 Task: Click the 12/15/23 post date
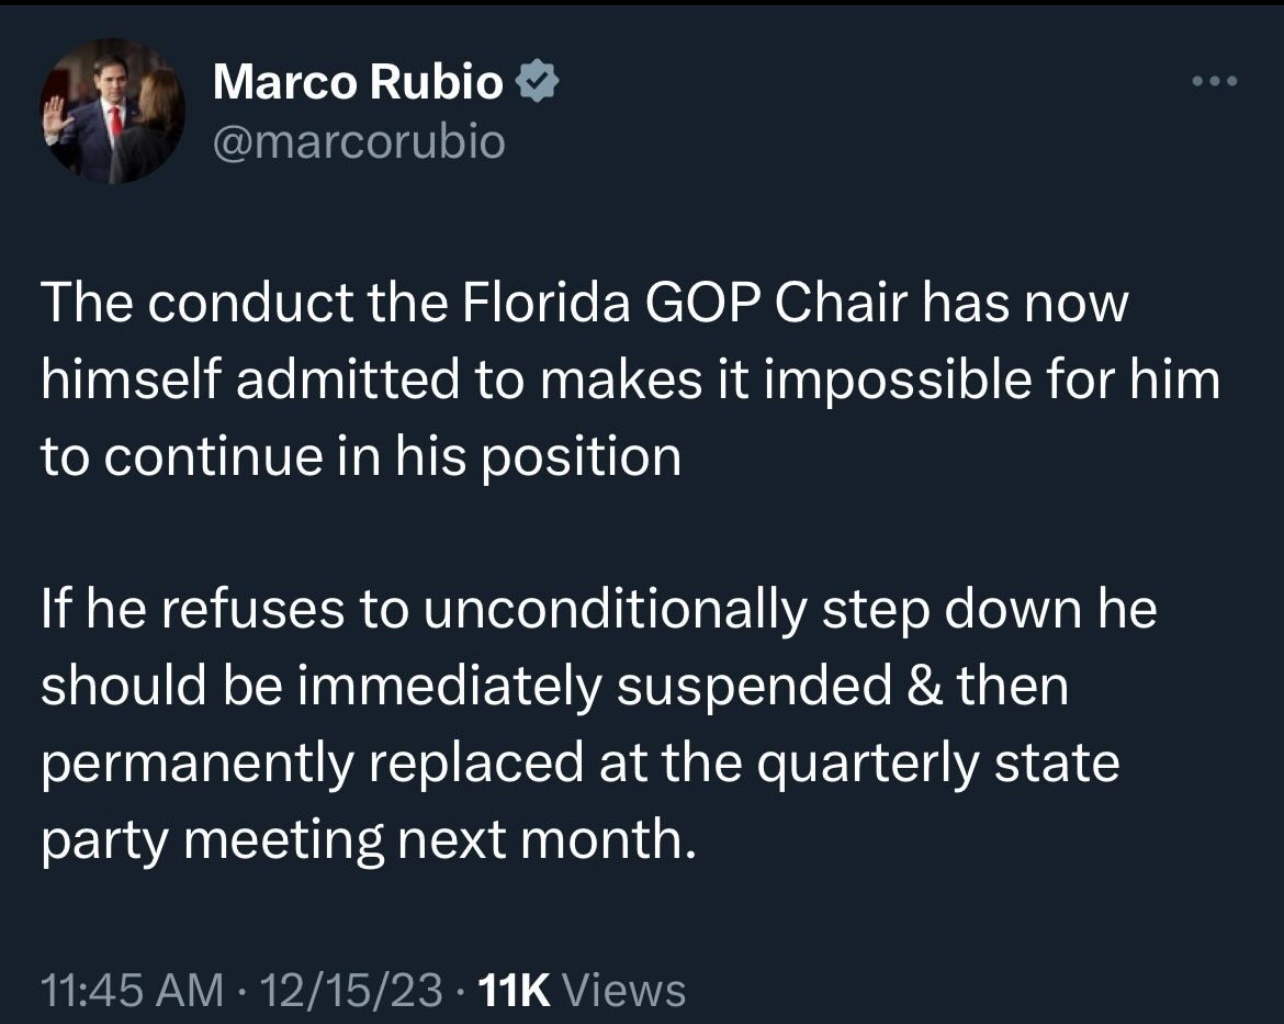click(351, 990)
